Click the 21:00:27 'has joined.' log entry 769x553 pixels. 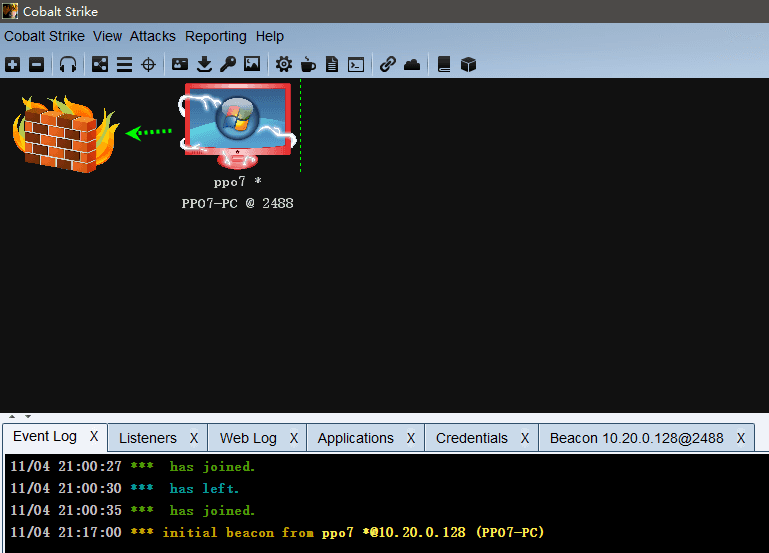(x=132, y=466)
